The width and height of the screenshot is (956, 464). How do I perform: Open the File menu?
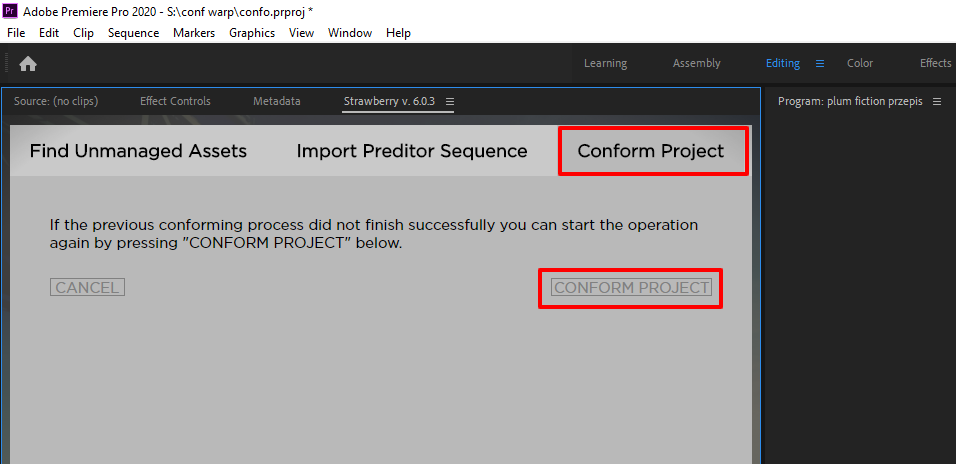tap(16, 33)
